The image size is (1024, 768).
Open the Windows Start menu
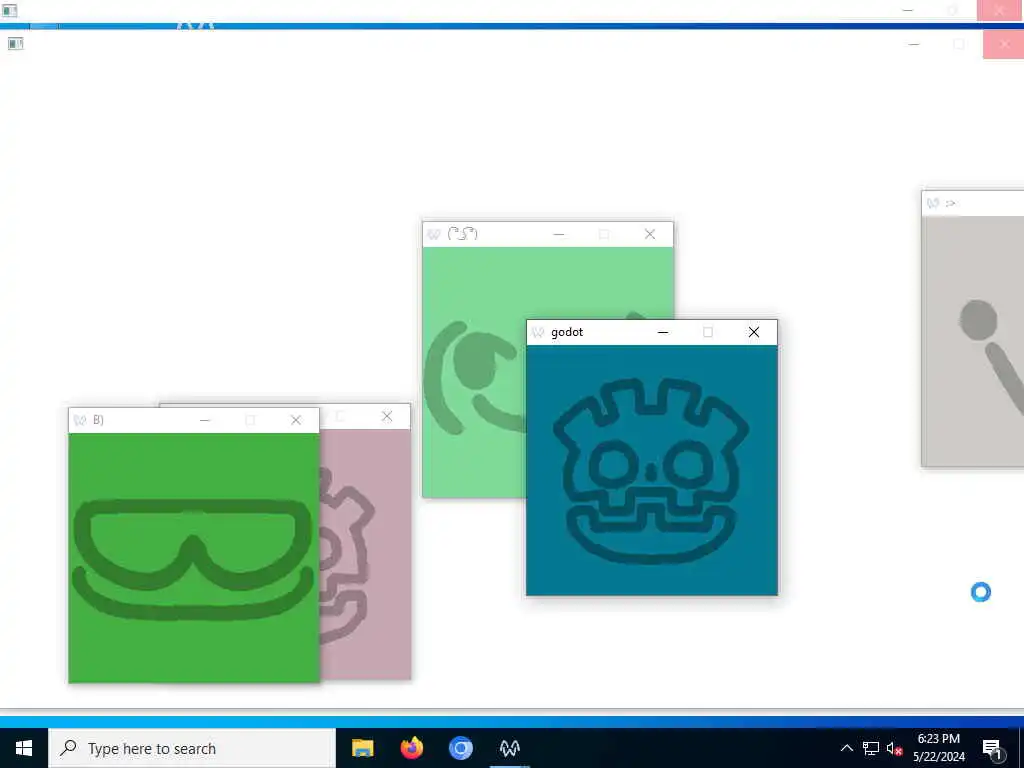pos(24,748)
